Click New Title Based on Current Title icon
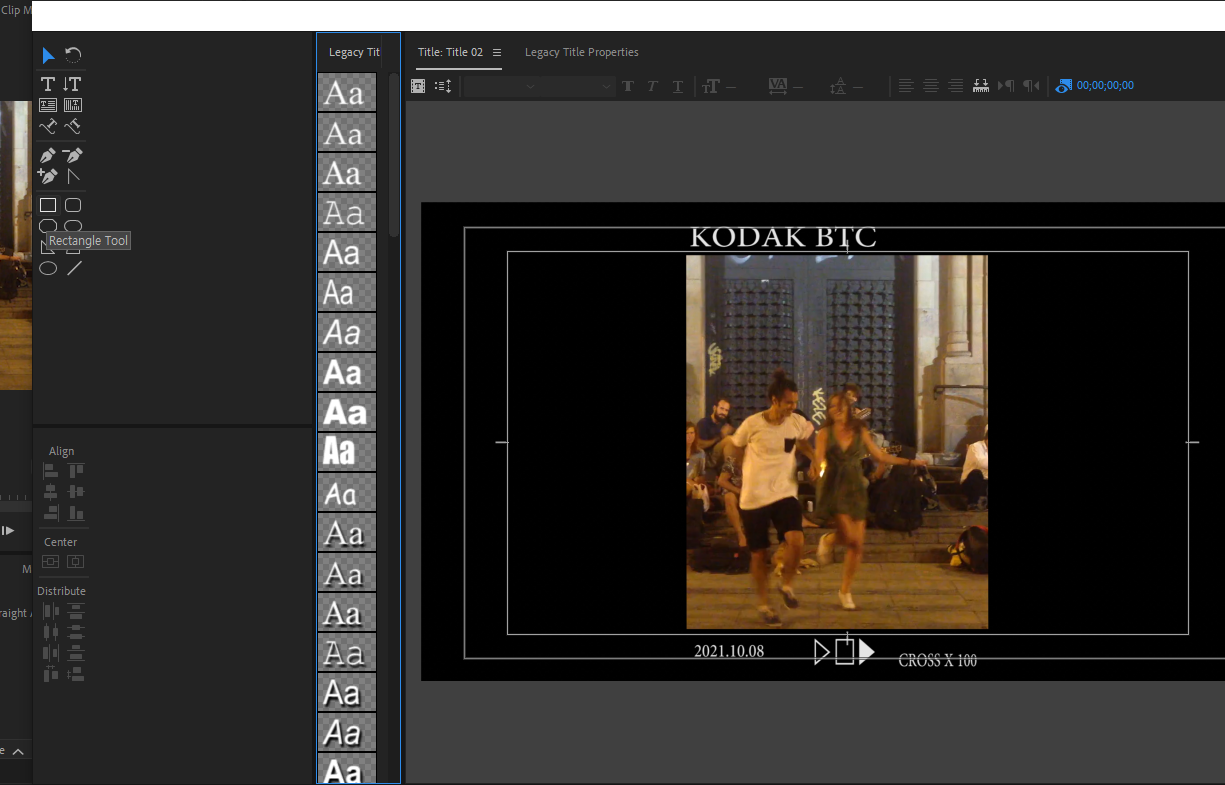Image resolution: width=1225 pixels, height=785 pixels. (418, 86)
